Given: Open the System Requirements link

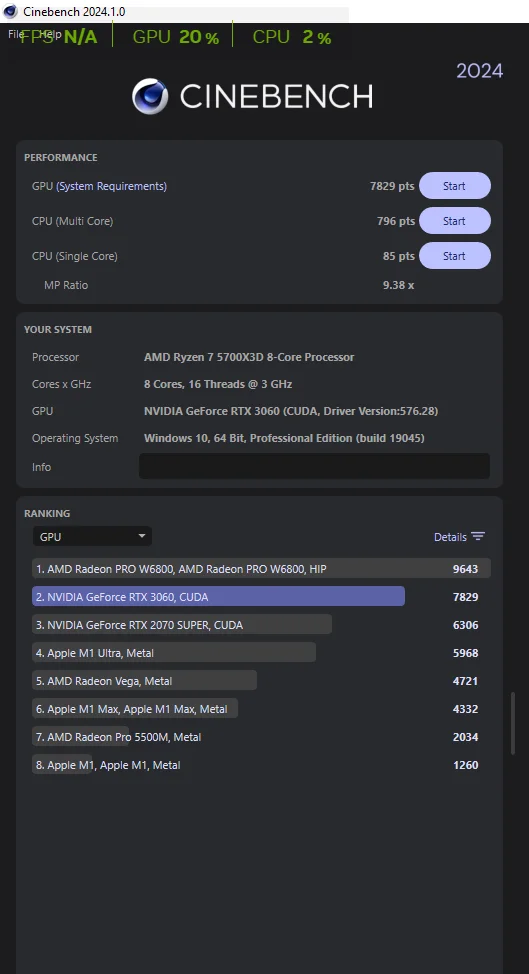Looking at the screenshot, I should pyautogui.click(x=111, y=186).
